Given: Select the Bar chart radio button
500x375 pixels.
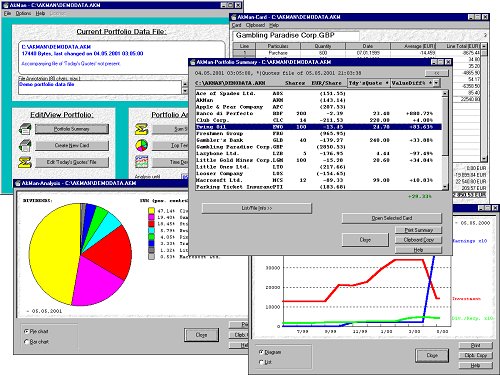Looking at the screenshot, I should coord(26,342).
